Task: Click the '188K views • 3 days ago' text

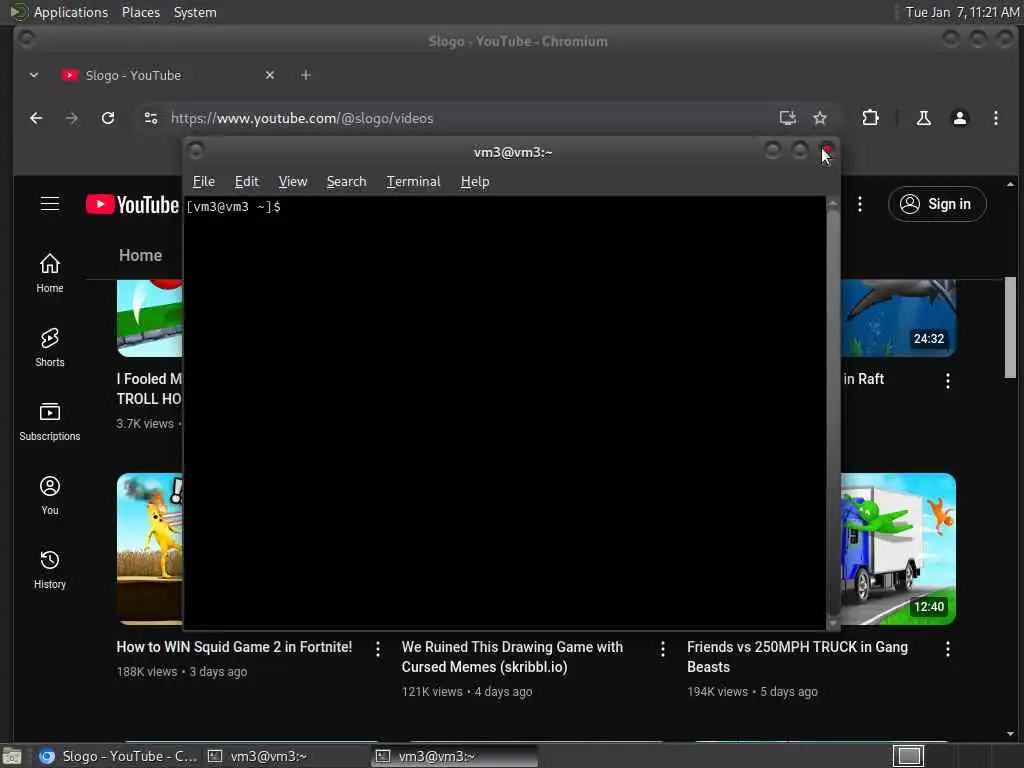Action: tap(182, 671)
